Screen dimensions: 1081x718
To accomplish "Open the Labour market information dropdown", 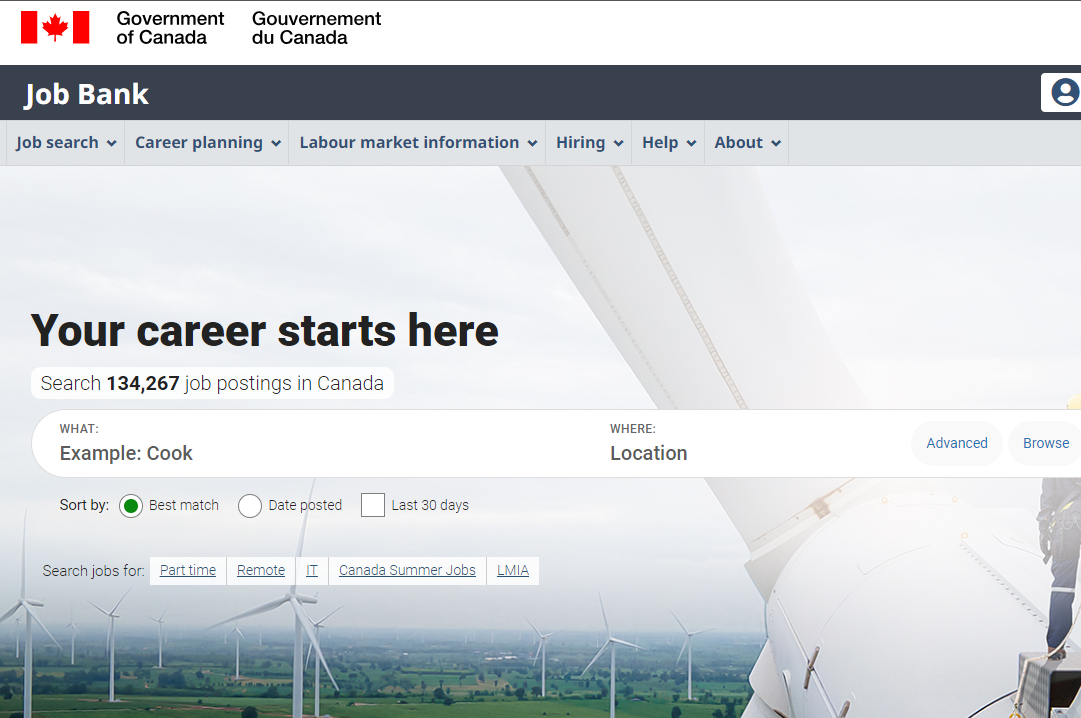I will coord(418,143).
